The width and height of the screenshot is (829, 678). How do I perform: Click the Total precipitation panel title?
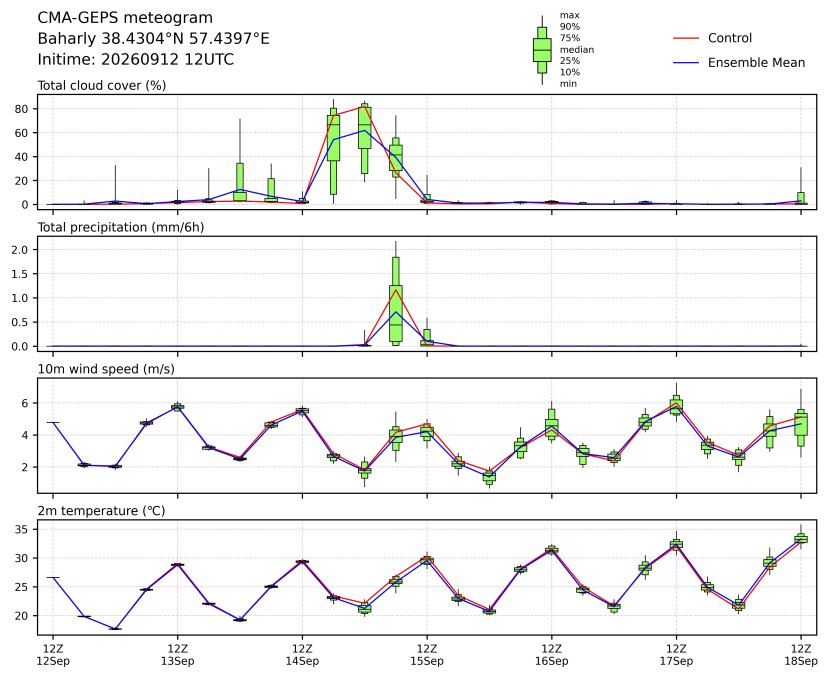121,227
